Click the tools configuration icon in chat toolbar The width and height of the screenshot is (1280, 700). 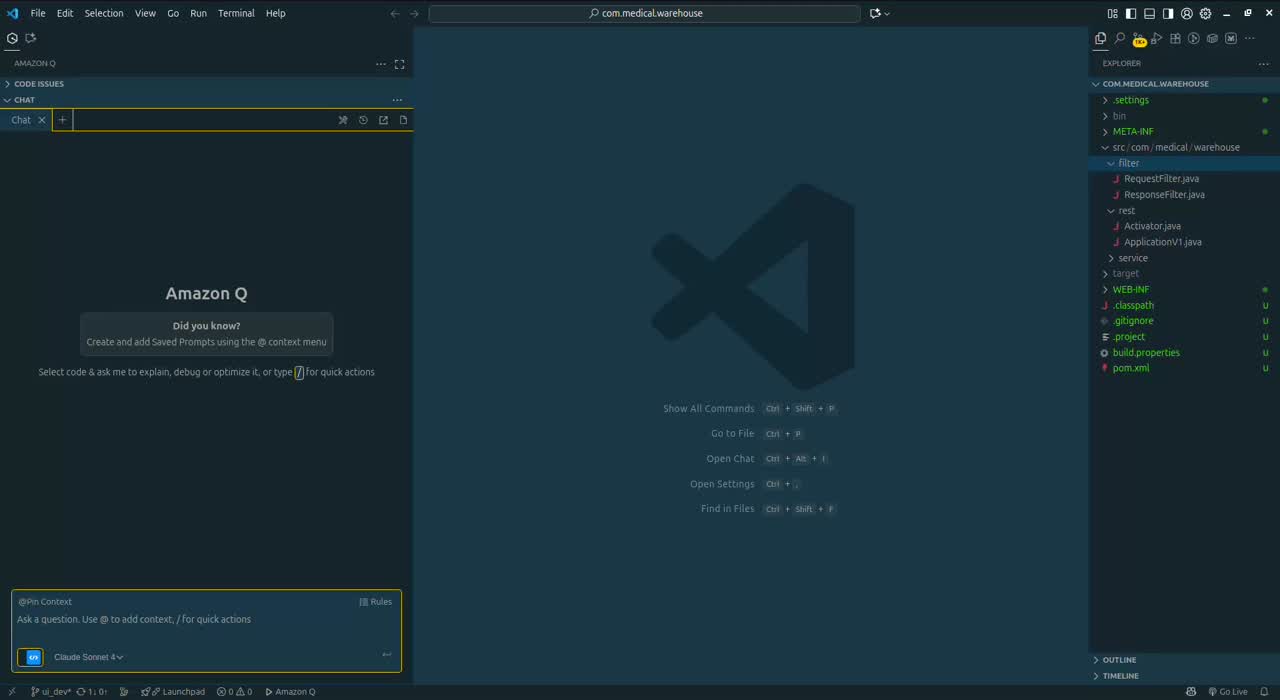[343, 120]
